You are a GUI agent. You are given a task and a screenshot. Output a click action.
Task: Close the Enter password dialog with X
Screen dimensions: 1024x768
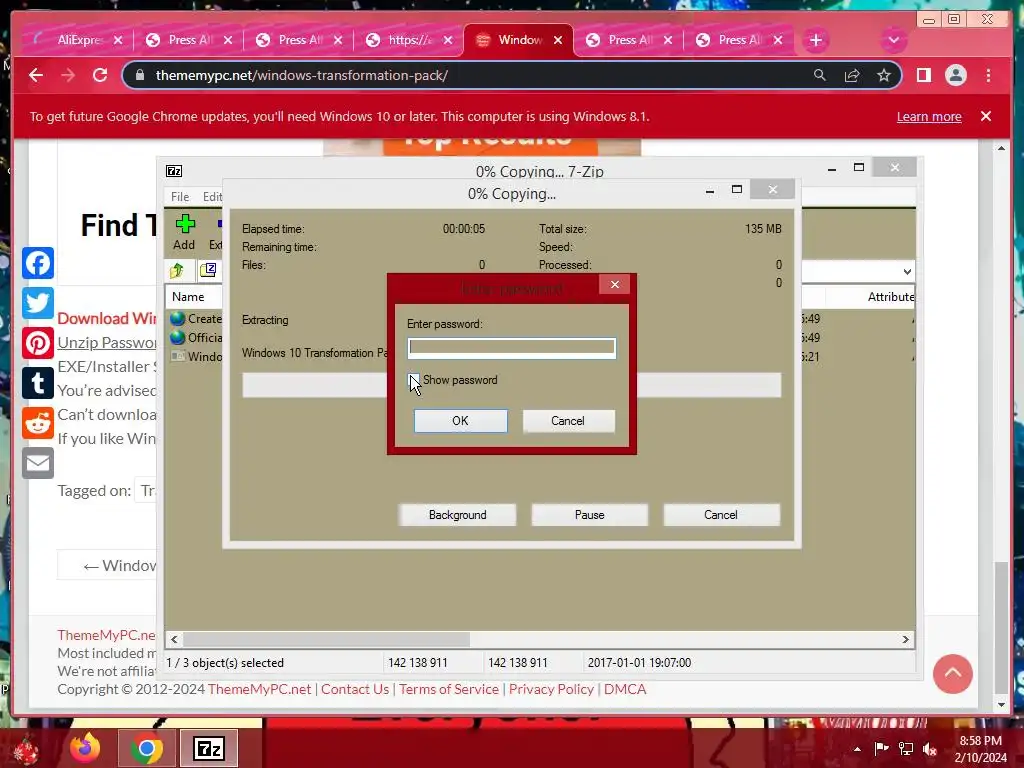click(x=615, y=284)
